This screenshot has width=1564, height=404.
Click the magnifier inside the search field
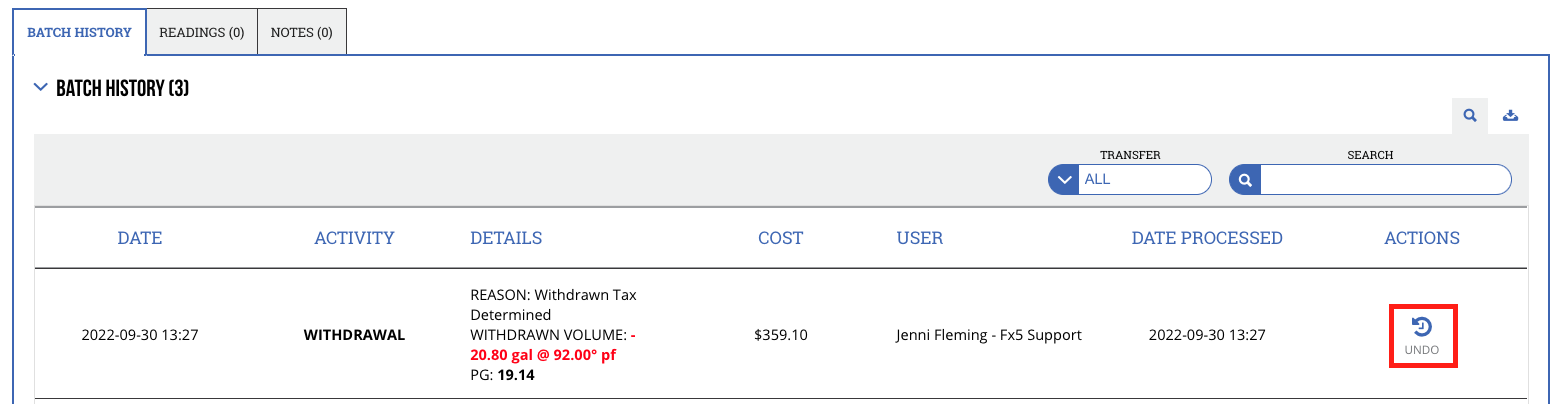[1245, 180]
